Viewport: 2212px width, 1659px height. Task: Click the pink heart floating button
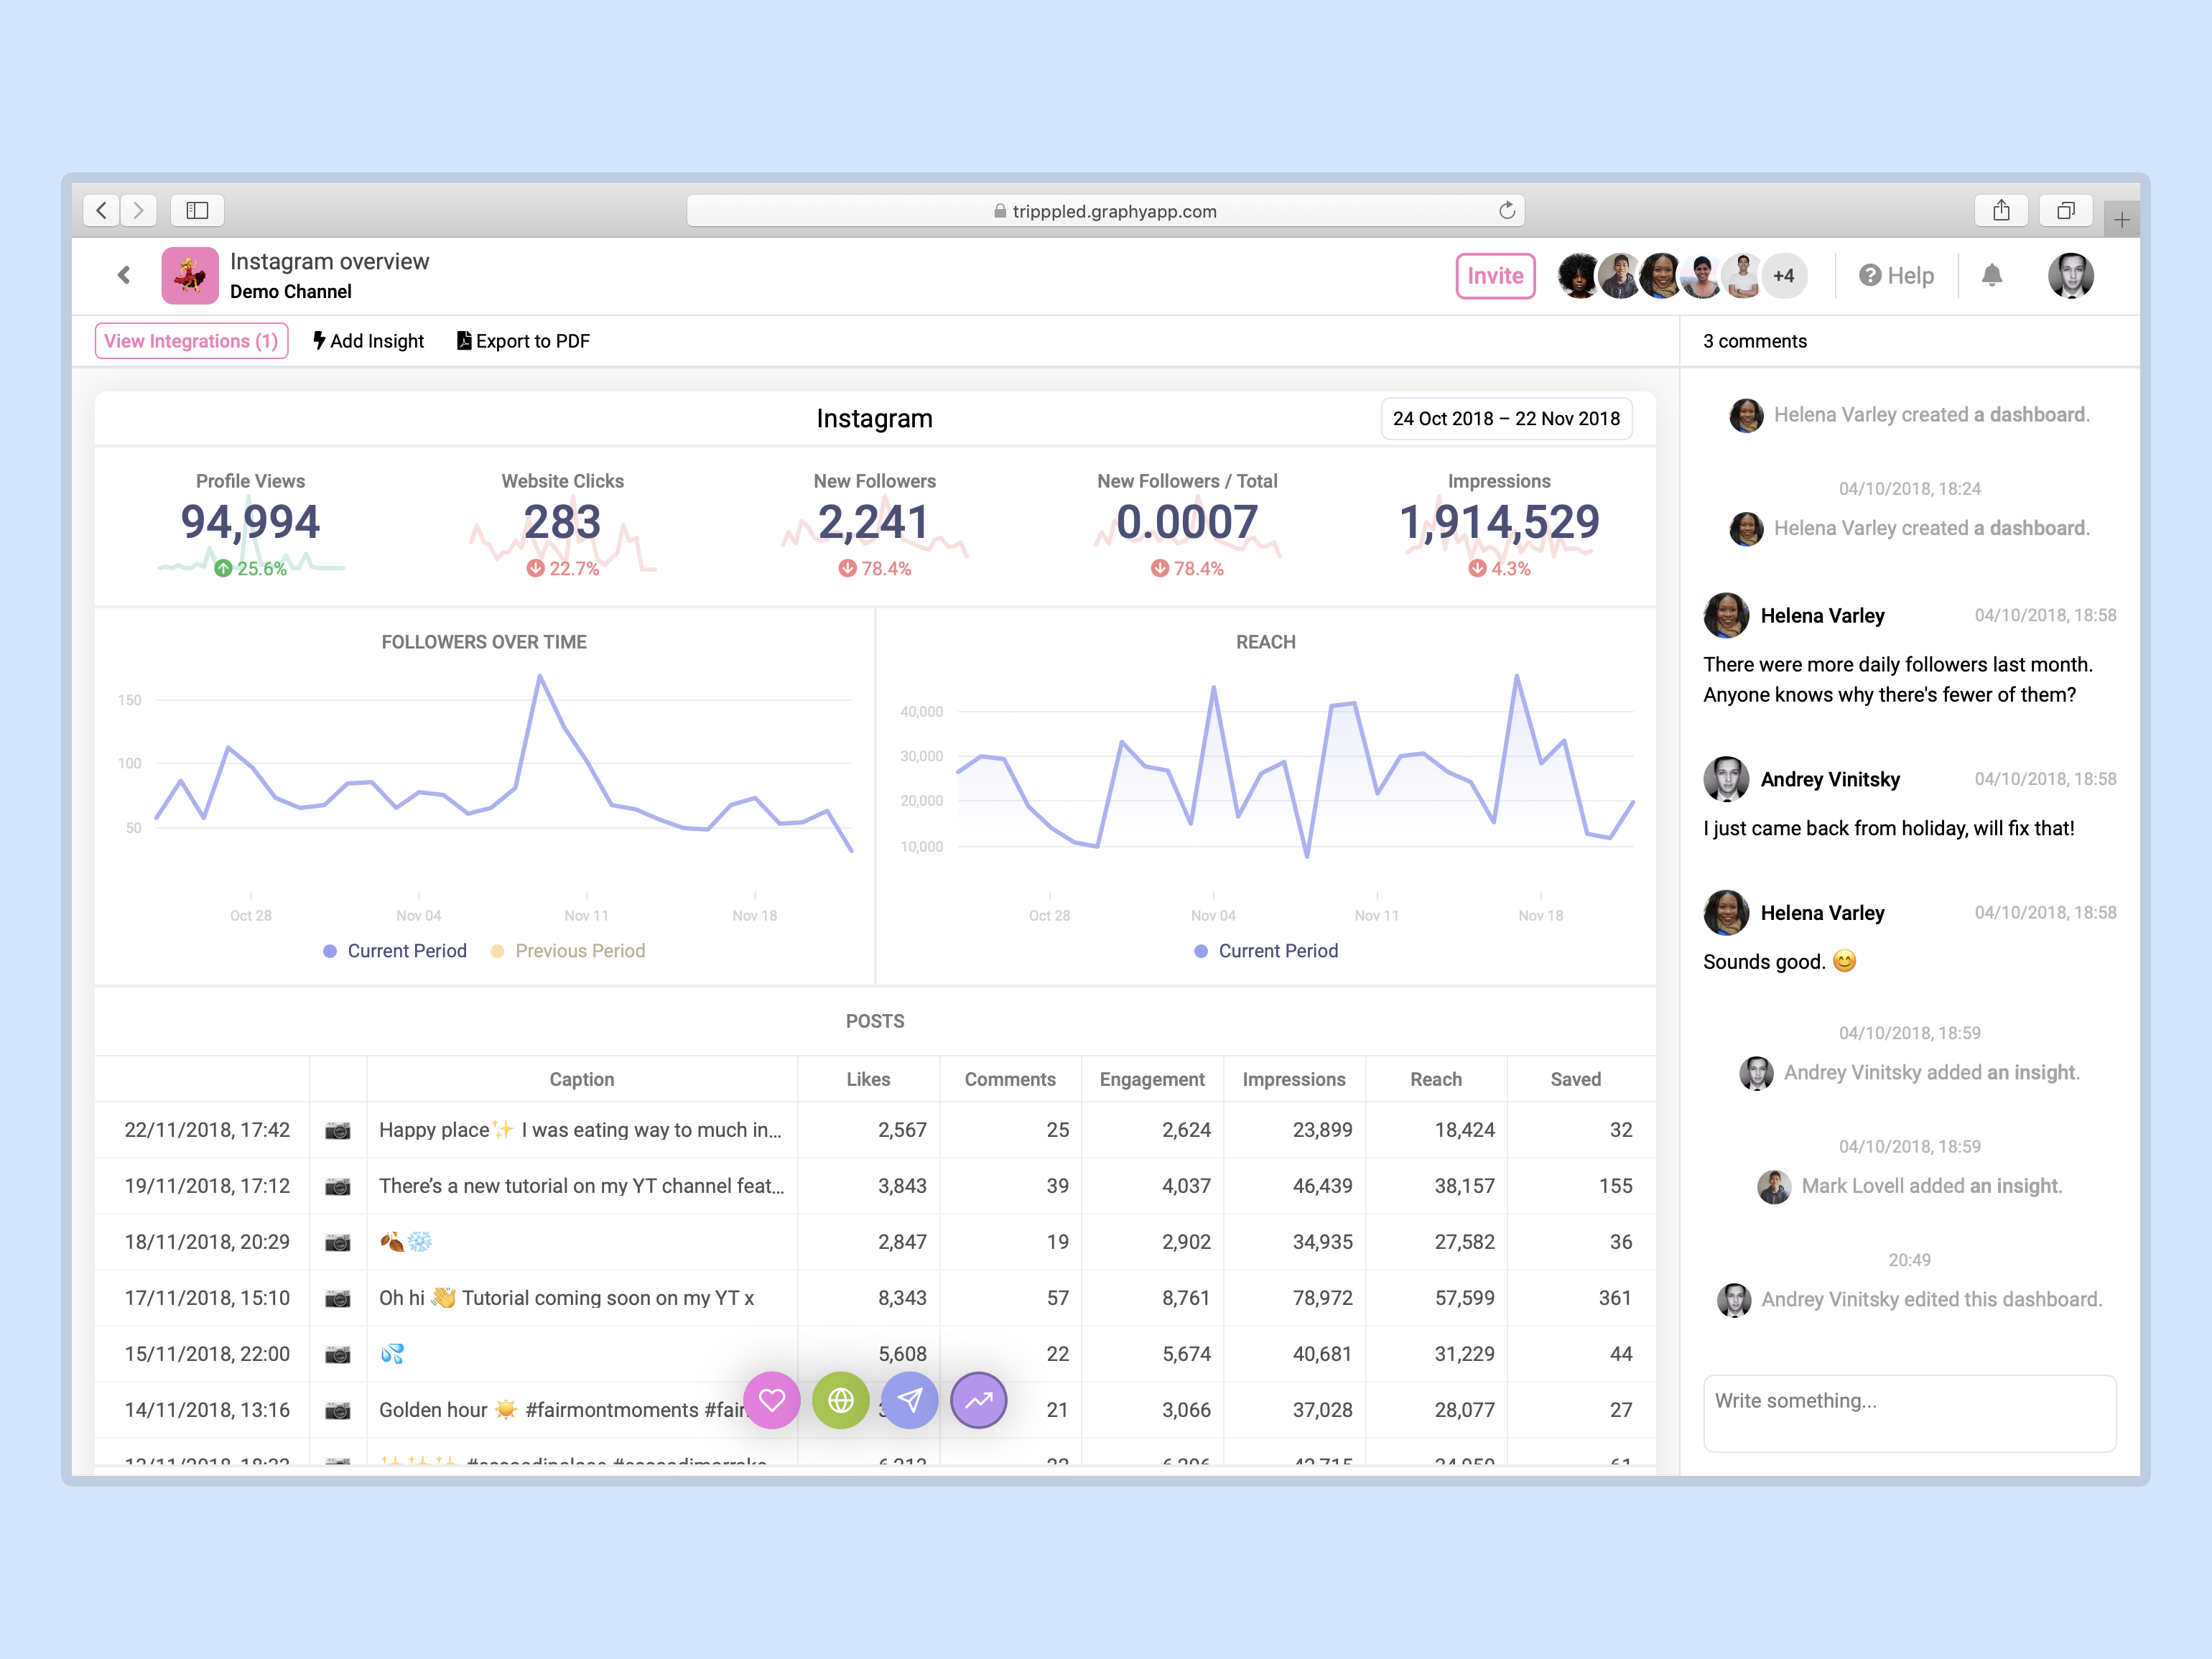[771, 1400]
